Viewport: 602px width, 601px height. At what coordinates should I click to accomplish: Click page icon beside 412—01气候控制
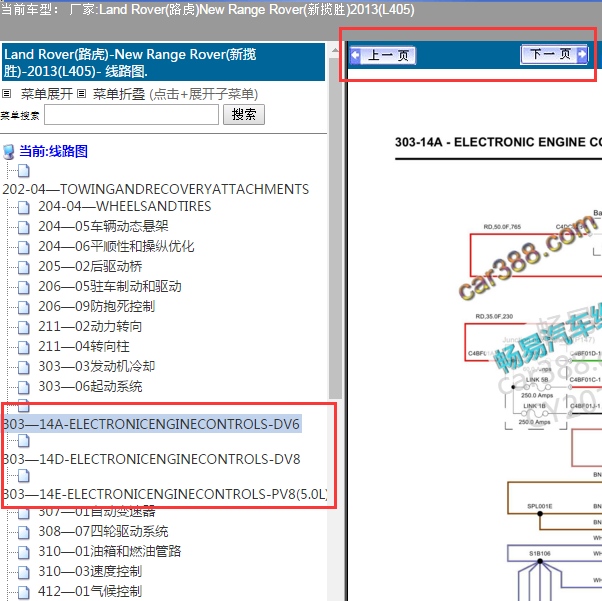click(23, 592)
